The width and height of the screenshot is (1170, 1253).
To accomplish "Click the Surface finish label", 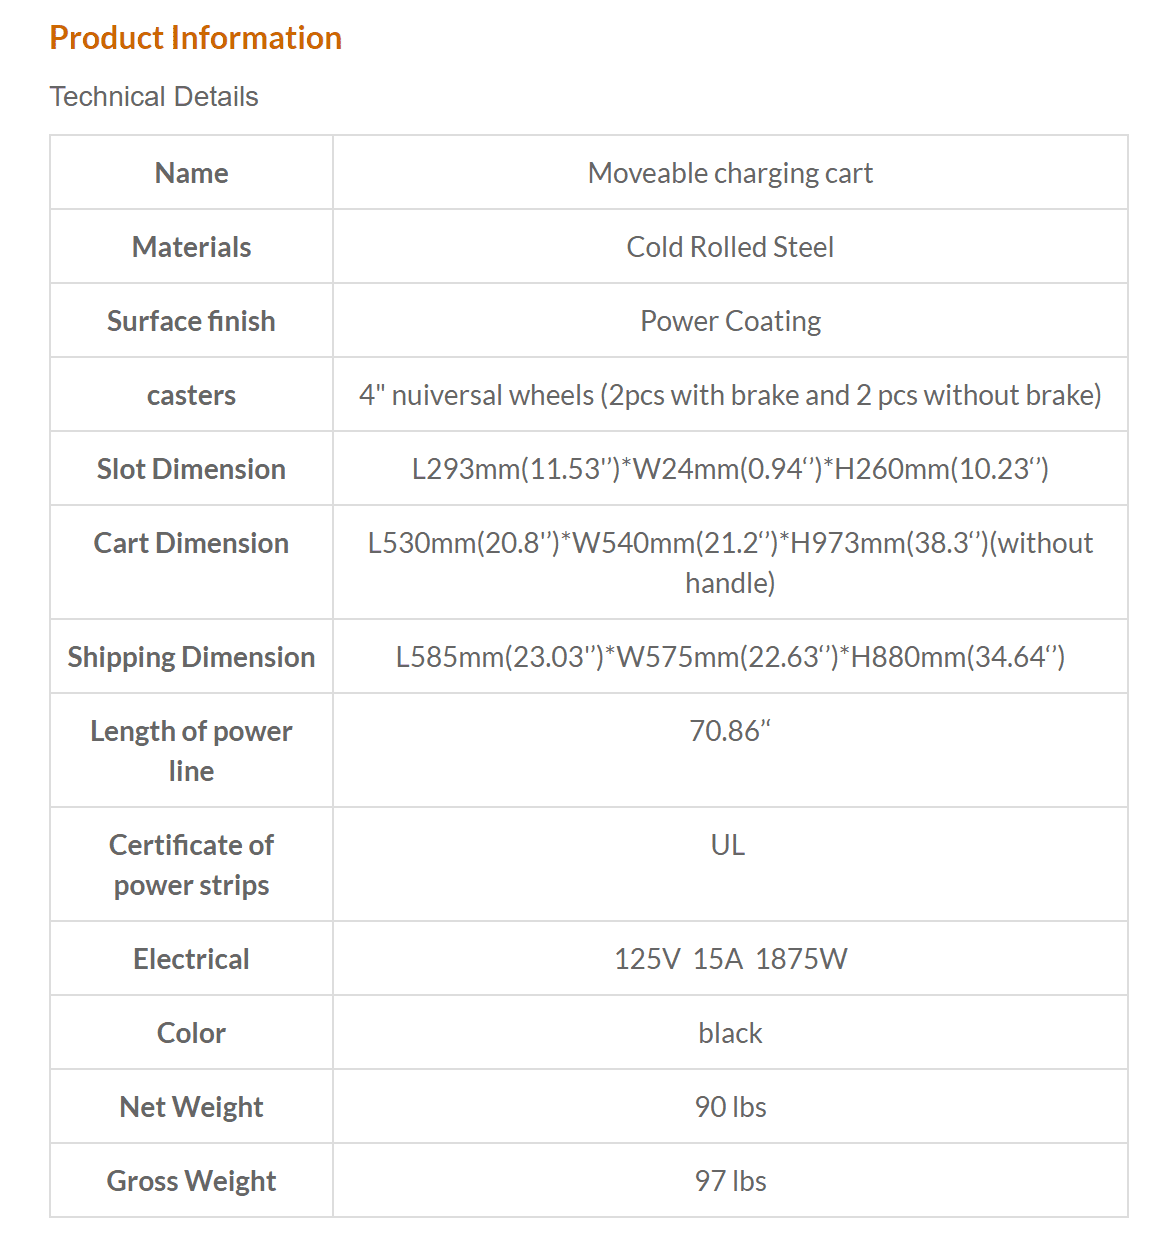I will 191,321.
